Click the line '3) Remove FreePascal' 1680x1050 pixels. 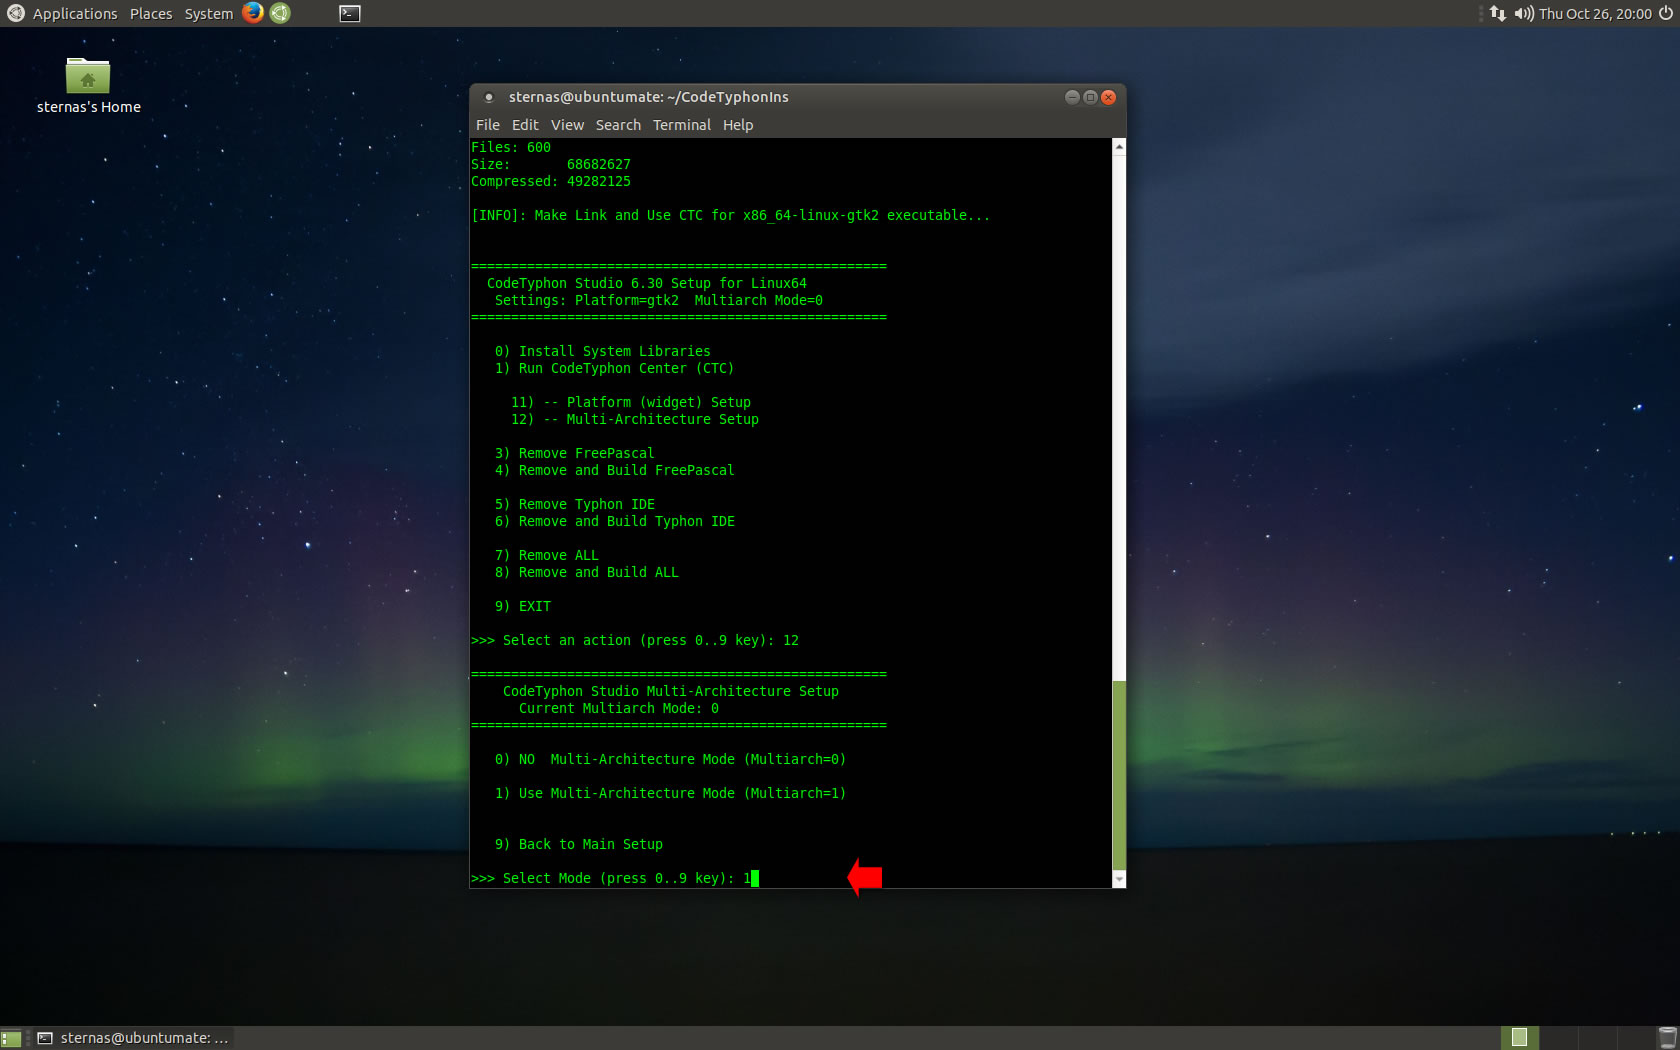[574, 453]
